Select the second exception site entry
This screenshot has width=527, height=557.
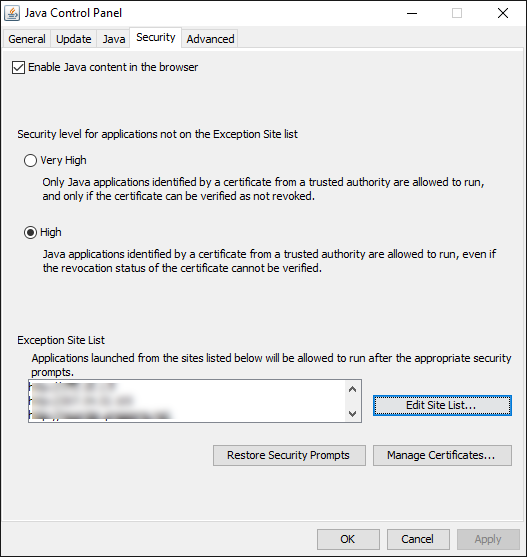coord(187,401)
